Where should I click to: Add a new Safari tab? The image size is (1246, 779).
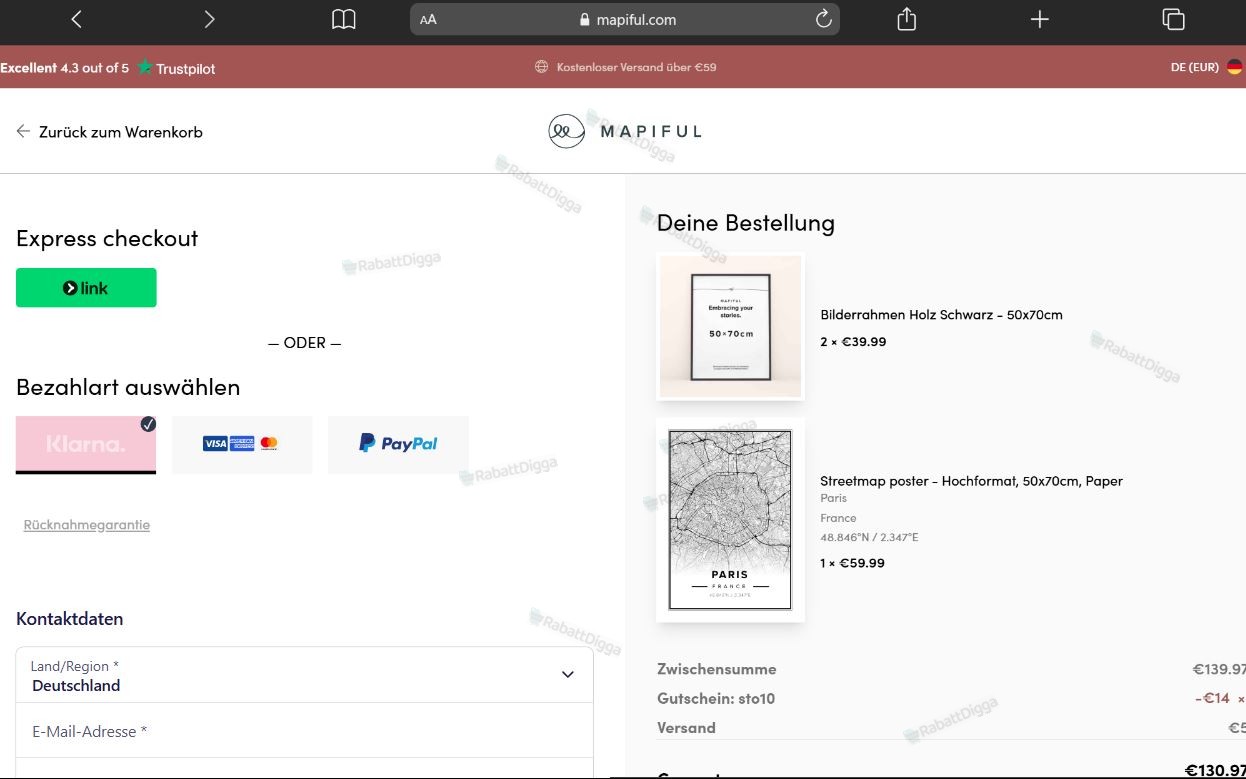[x=1039, y=19]
